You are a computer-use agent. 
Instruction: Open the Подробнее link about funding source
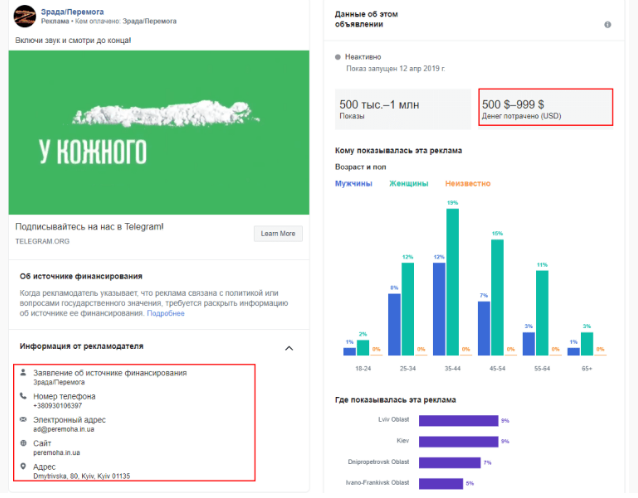(x=166, y=313)
